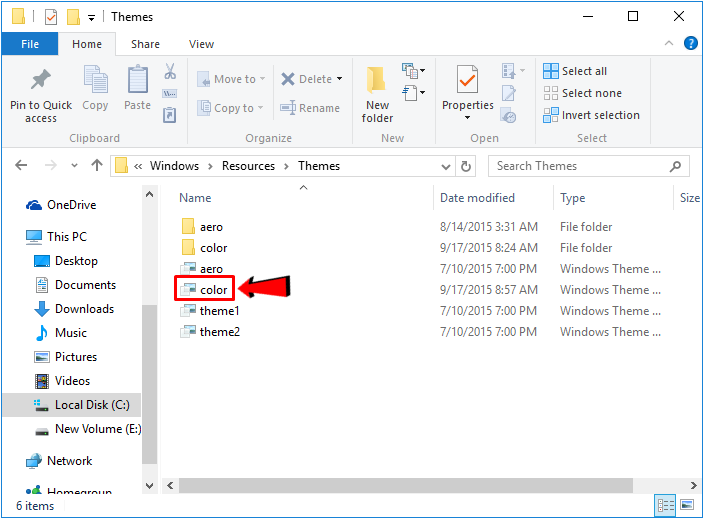The height and width of the screenshot is (518, 703).
Task: Open the Properties checkmark icon
Action: [467, 80]
